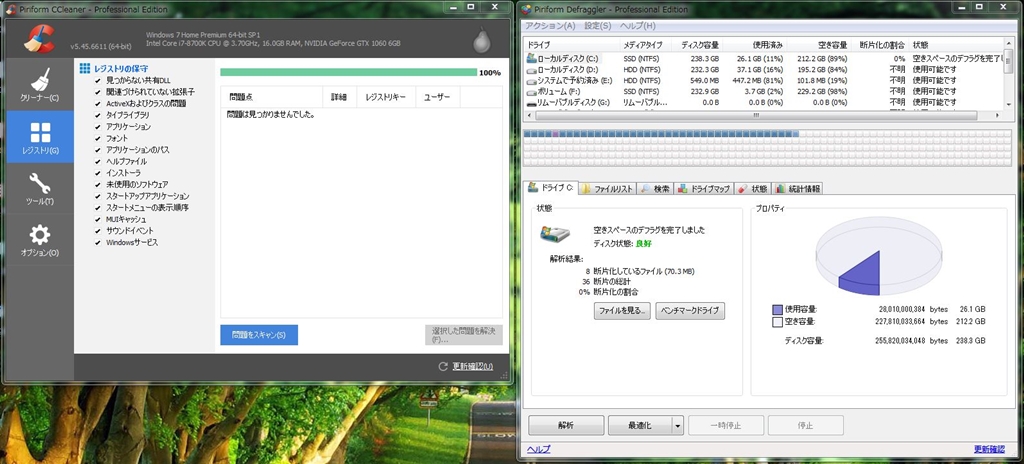1024x464 pixels.
Task: Select リムーバブルディスク (G:) drive icon
Action: click(532, 103)
